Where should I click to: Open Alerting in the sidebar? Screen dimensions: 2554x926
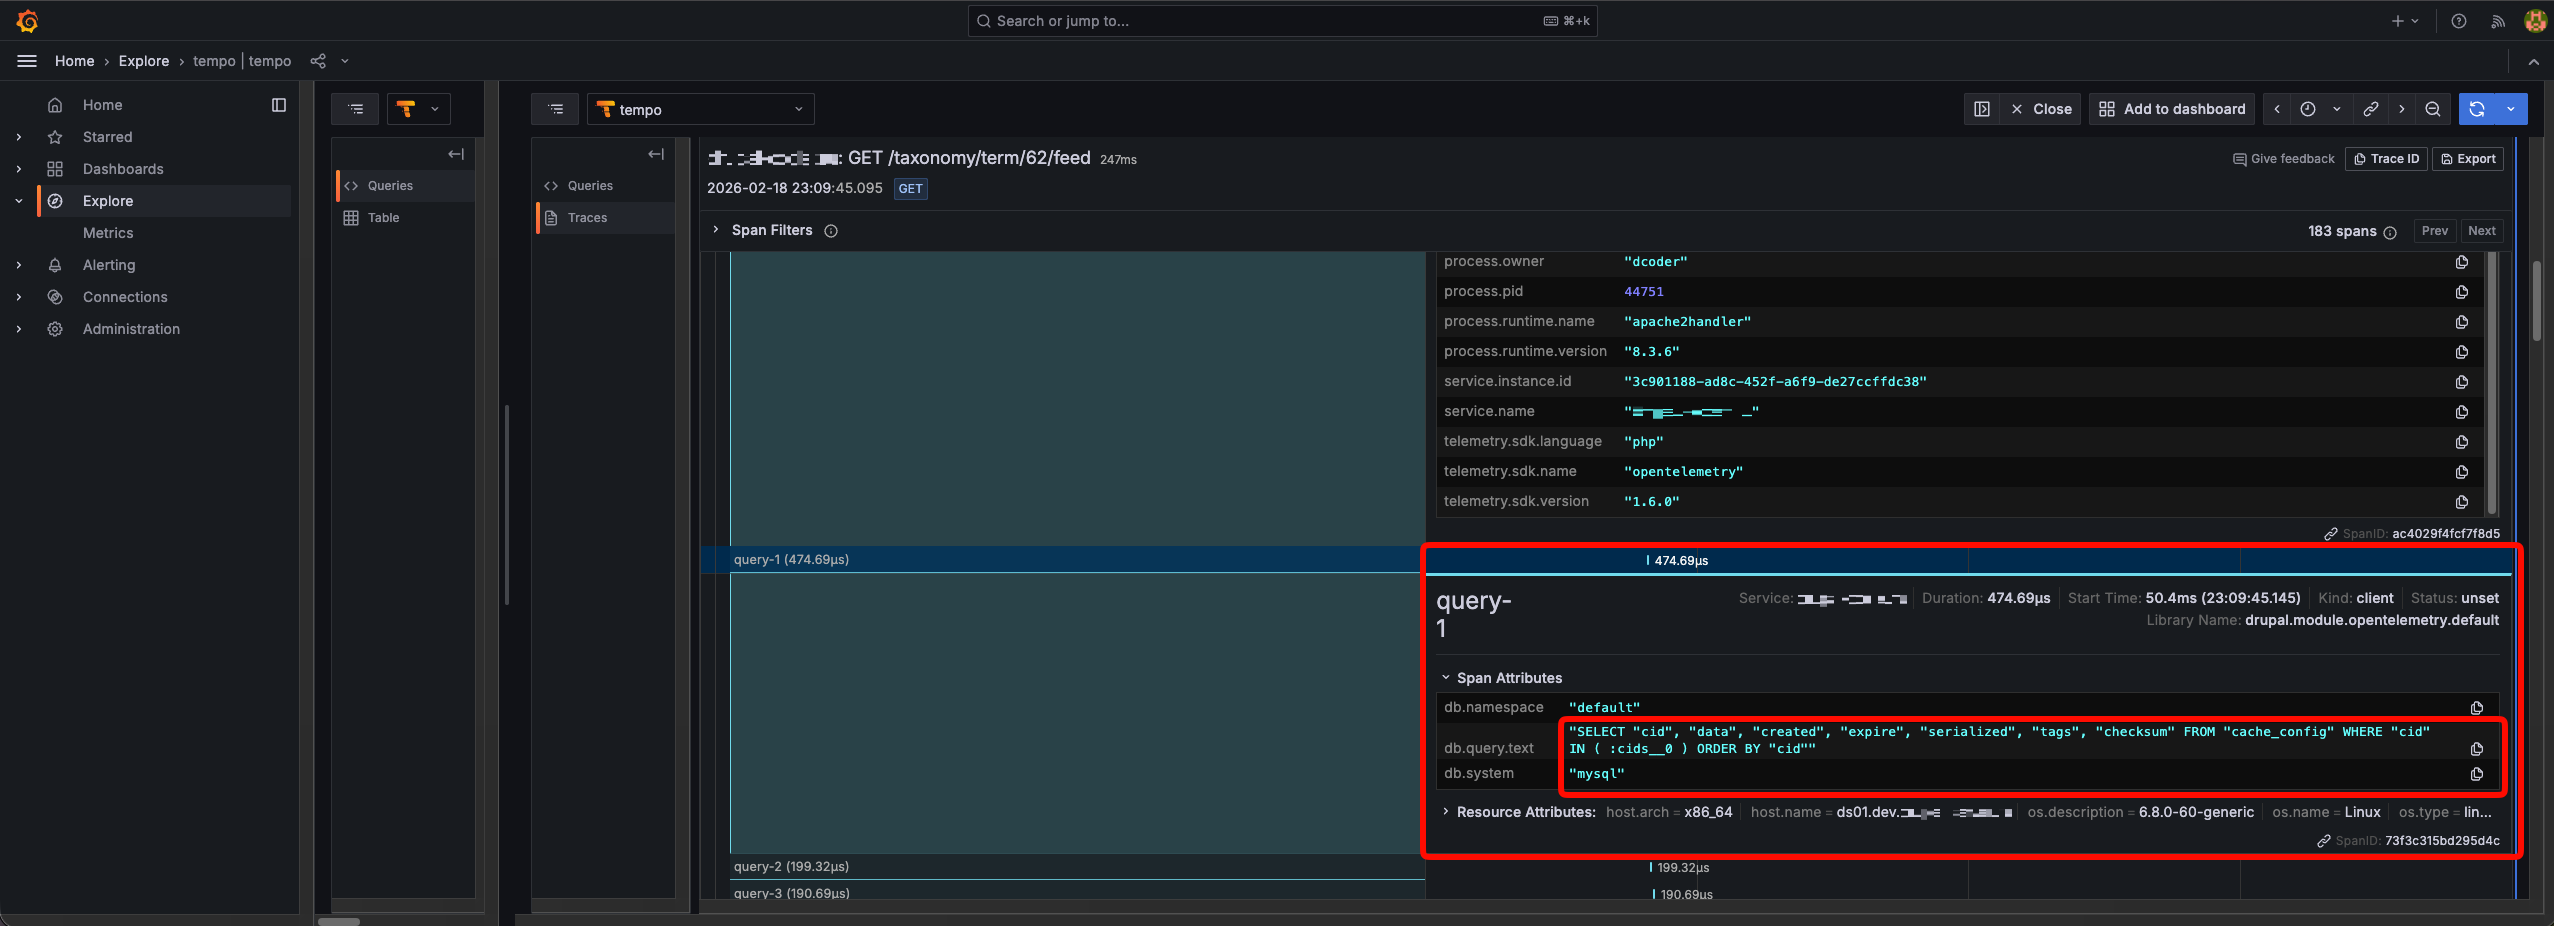point(109,265)
